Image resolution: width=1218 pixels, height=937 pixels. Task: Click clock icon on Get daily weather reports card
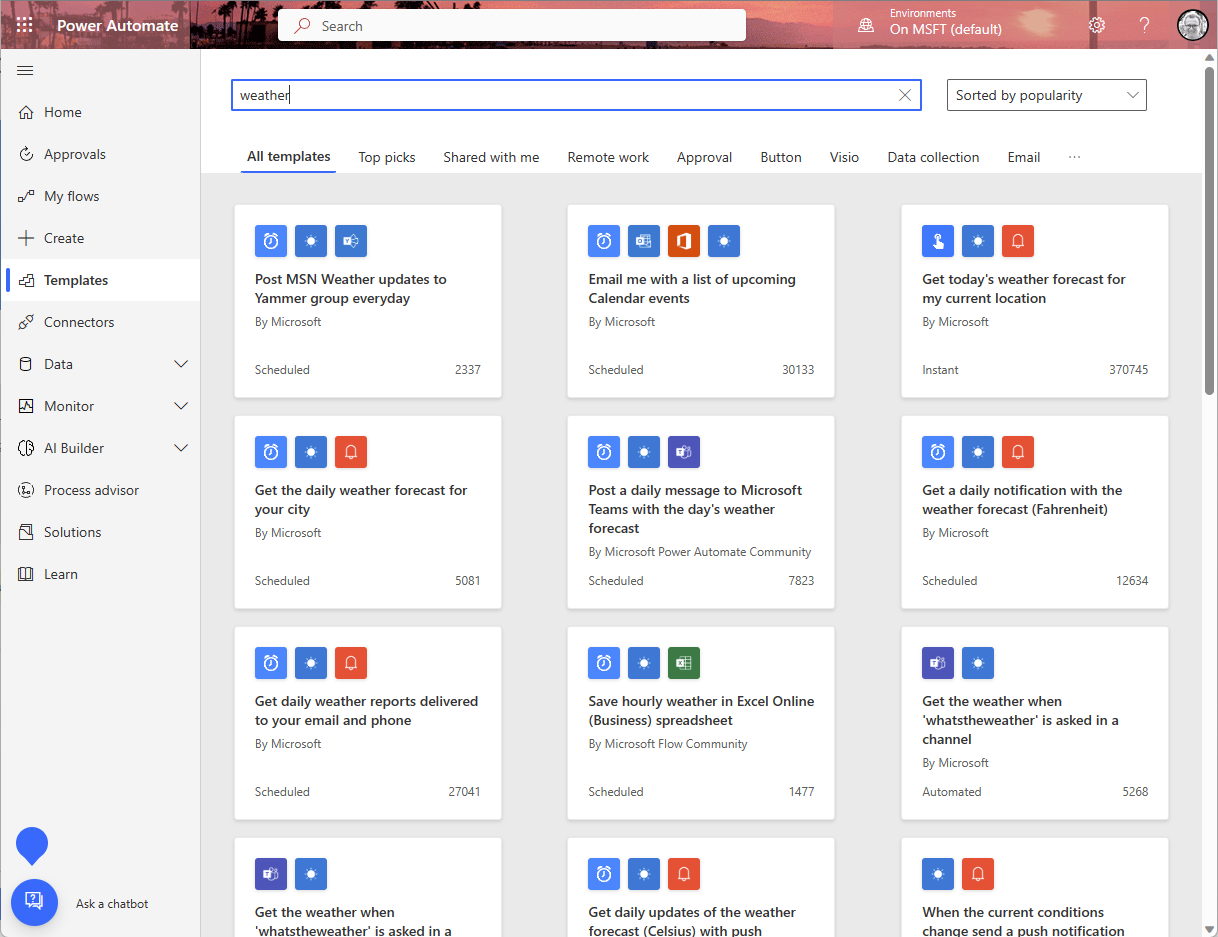point(271,663)
